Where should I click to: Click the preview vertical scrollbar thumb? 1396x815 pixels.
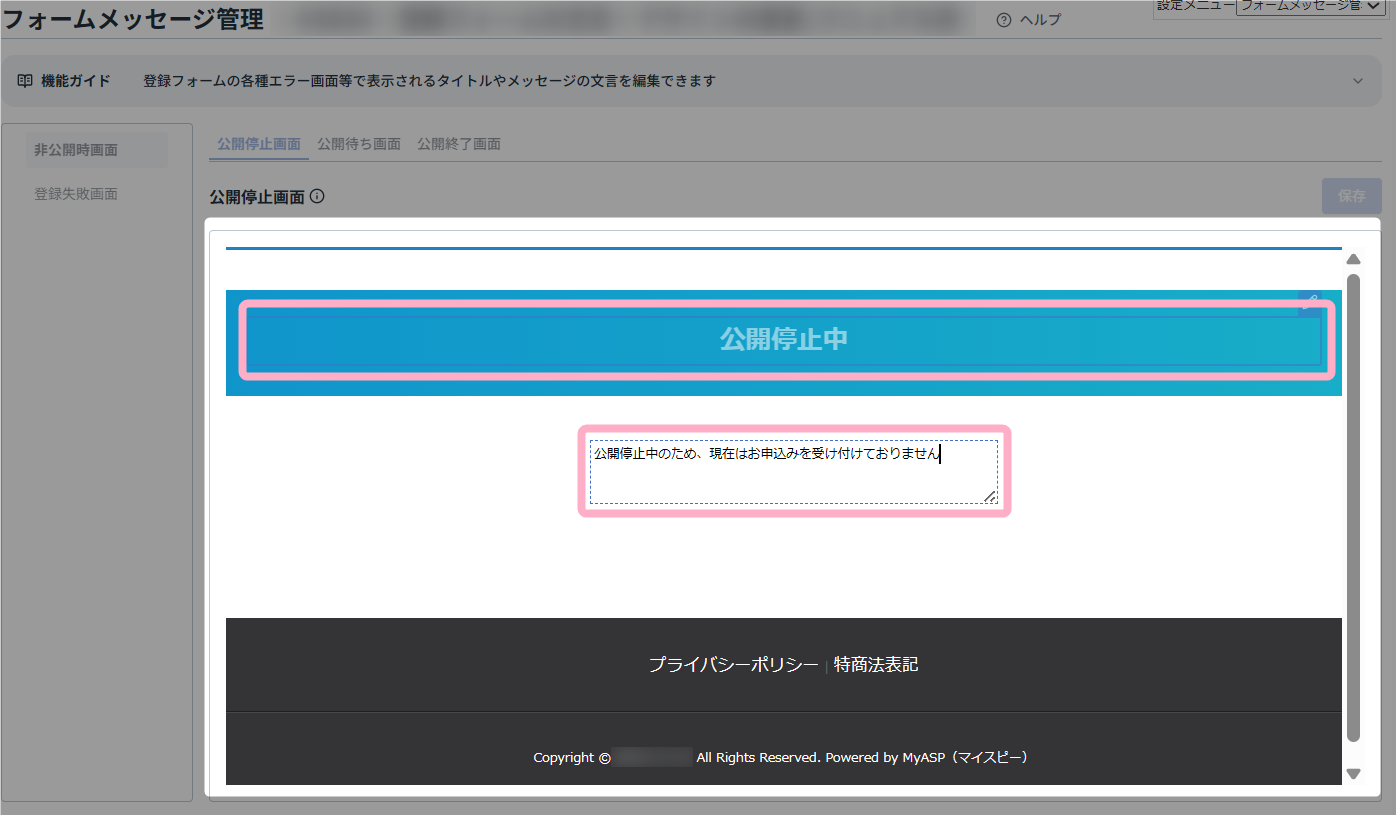[1353, 500]
